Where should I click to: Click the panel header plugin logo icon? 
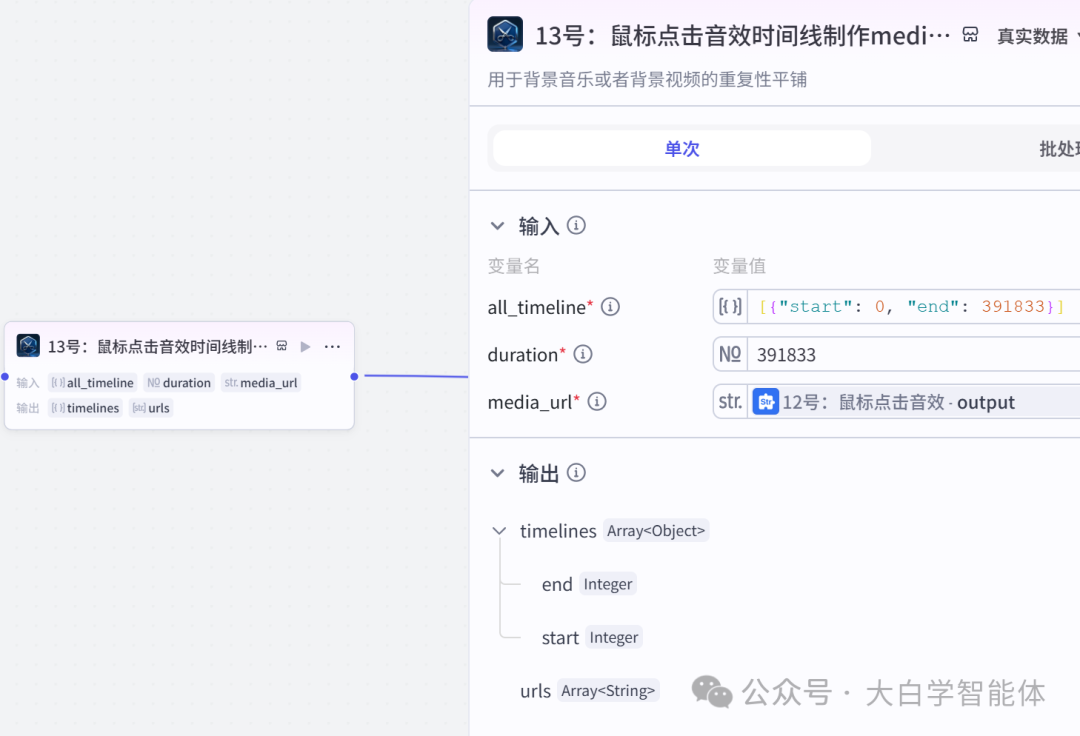(505, 34)
